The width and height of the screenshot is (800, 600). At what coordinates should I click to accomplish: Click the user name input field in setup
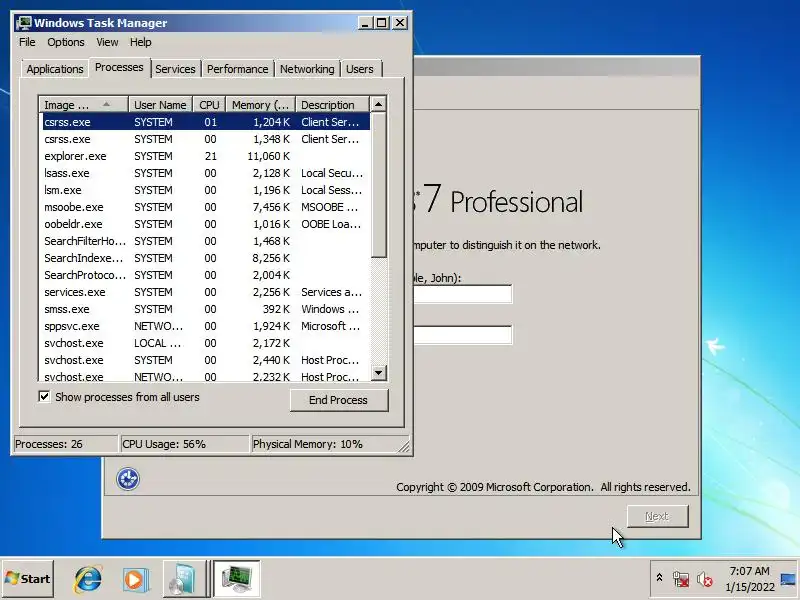462,294
